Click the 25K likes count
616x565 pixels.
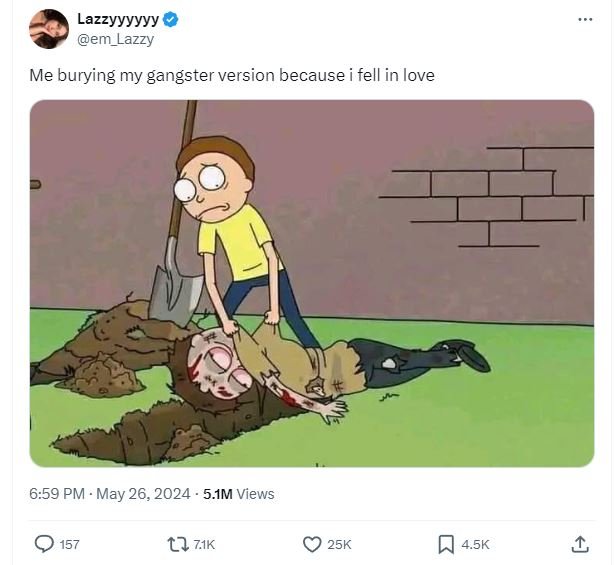[339, 544]
